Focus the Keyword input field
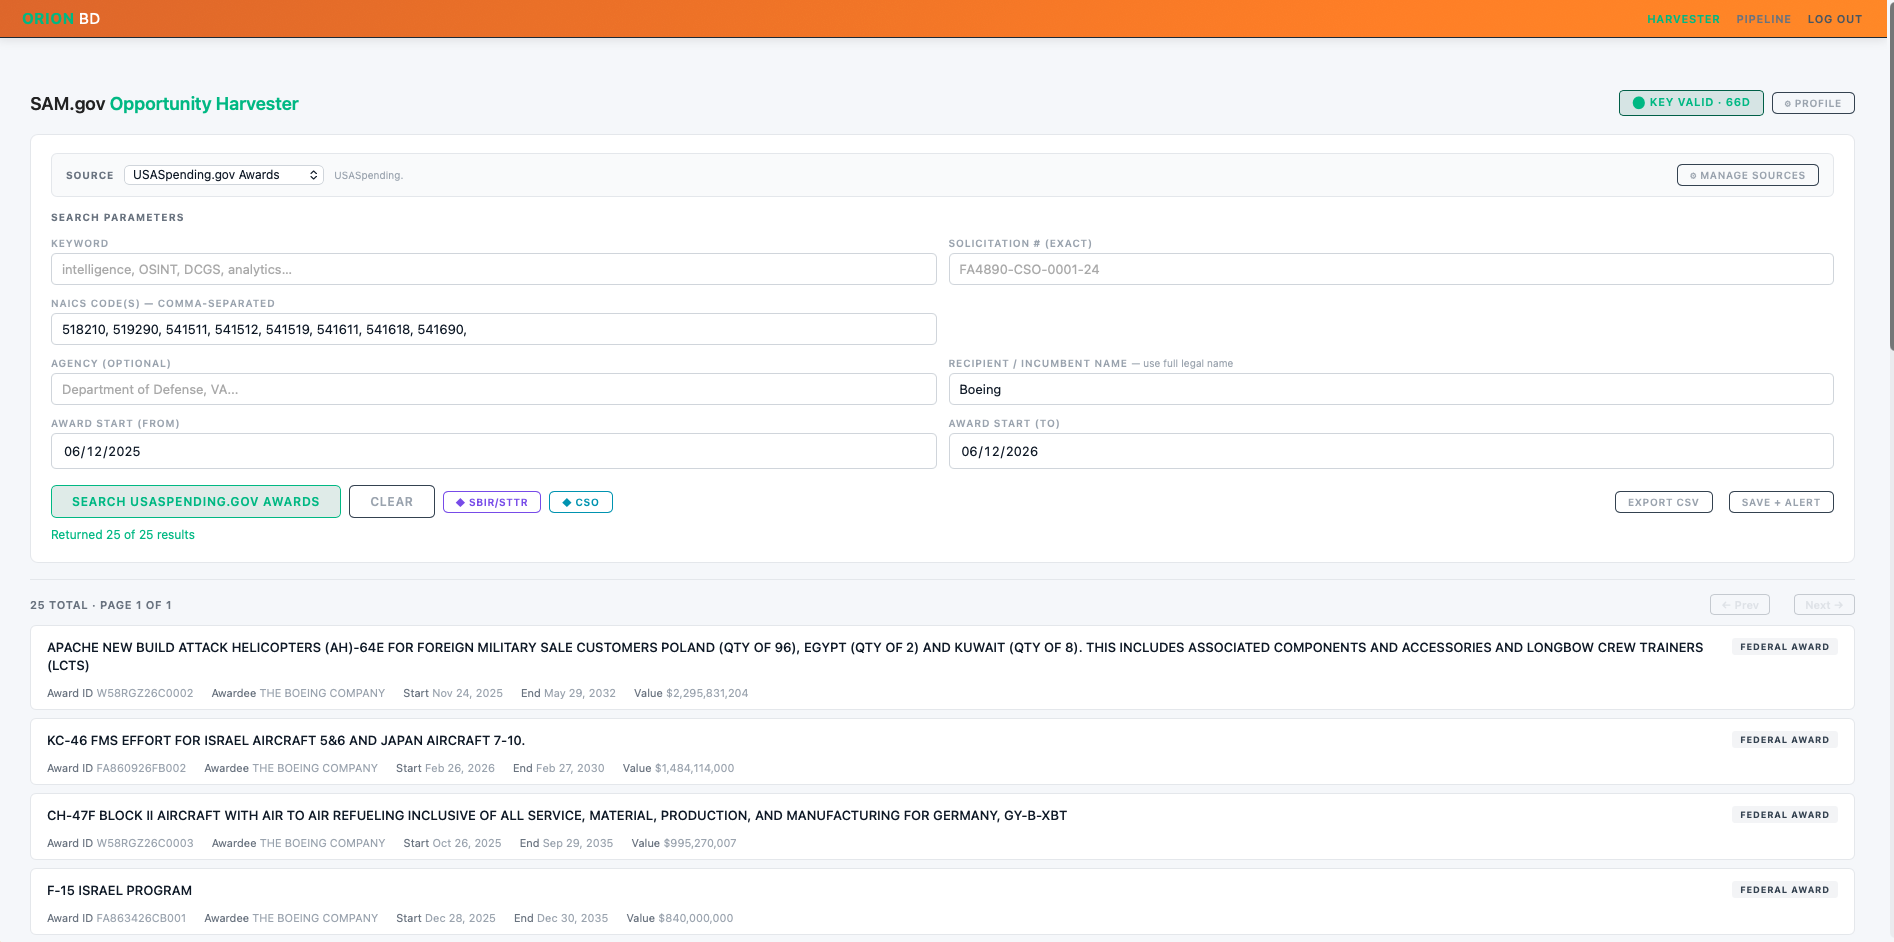 point(493,269)
